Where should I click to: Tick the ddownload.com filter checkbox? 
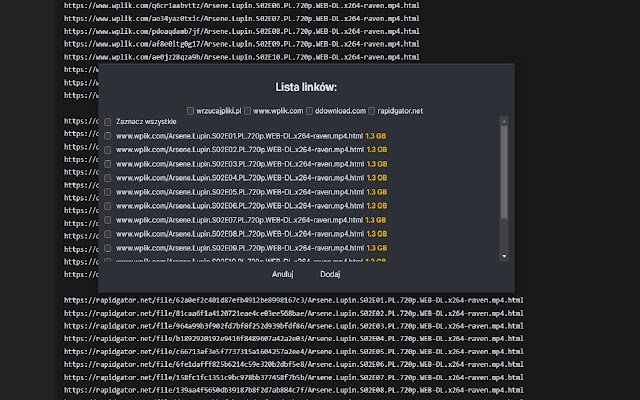pos(309,111)
